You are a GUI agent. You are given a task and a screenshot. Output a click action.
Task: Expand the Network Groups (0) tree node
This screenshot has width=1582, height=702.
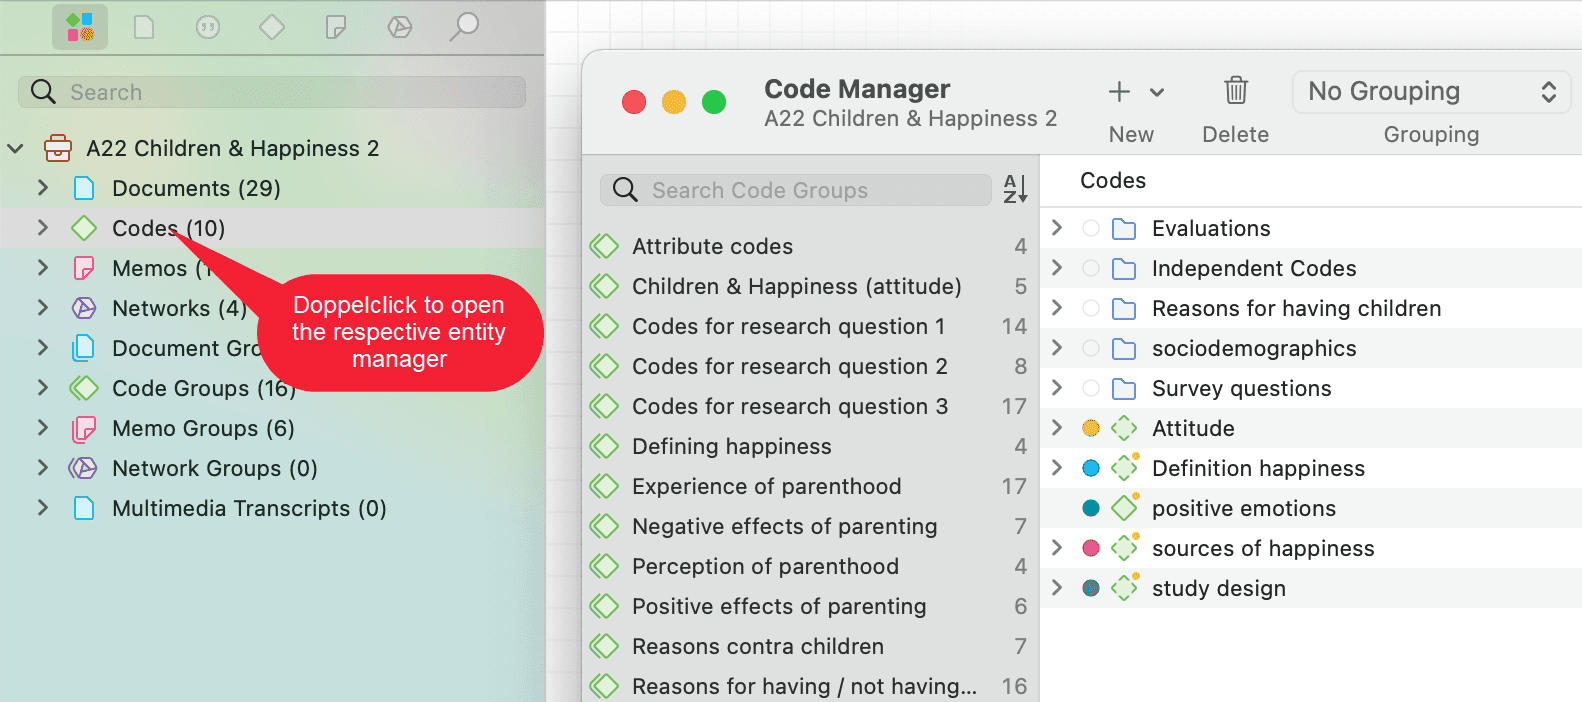(x=42, y=468)
